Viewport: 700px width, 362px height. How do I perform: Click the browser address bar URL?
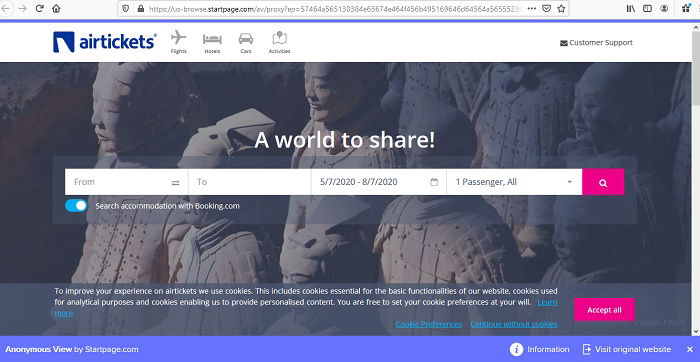point(335,8)
